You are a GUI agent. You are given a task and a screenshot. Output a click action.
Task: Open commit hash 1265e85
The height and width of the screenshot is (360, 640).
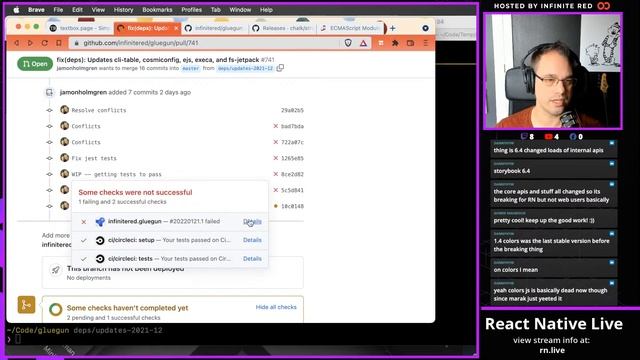click(x=292, y=158)
